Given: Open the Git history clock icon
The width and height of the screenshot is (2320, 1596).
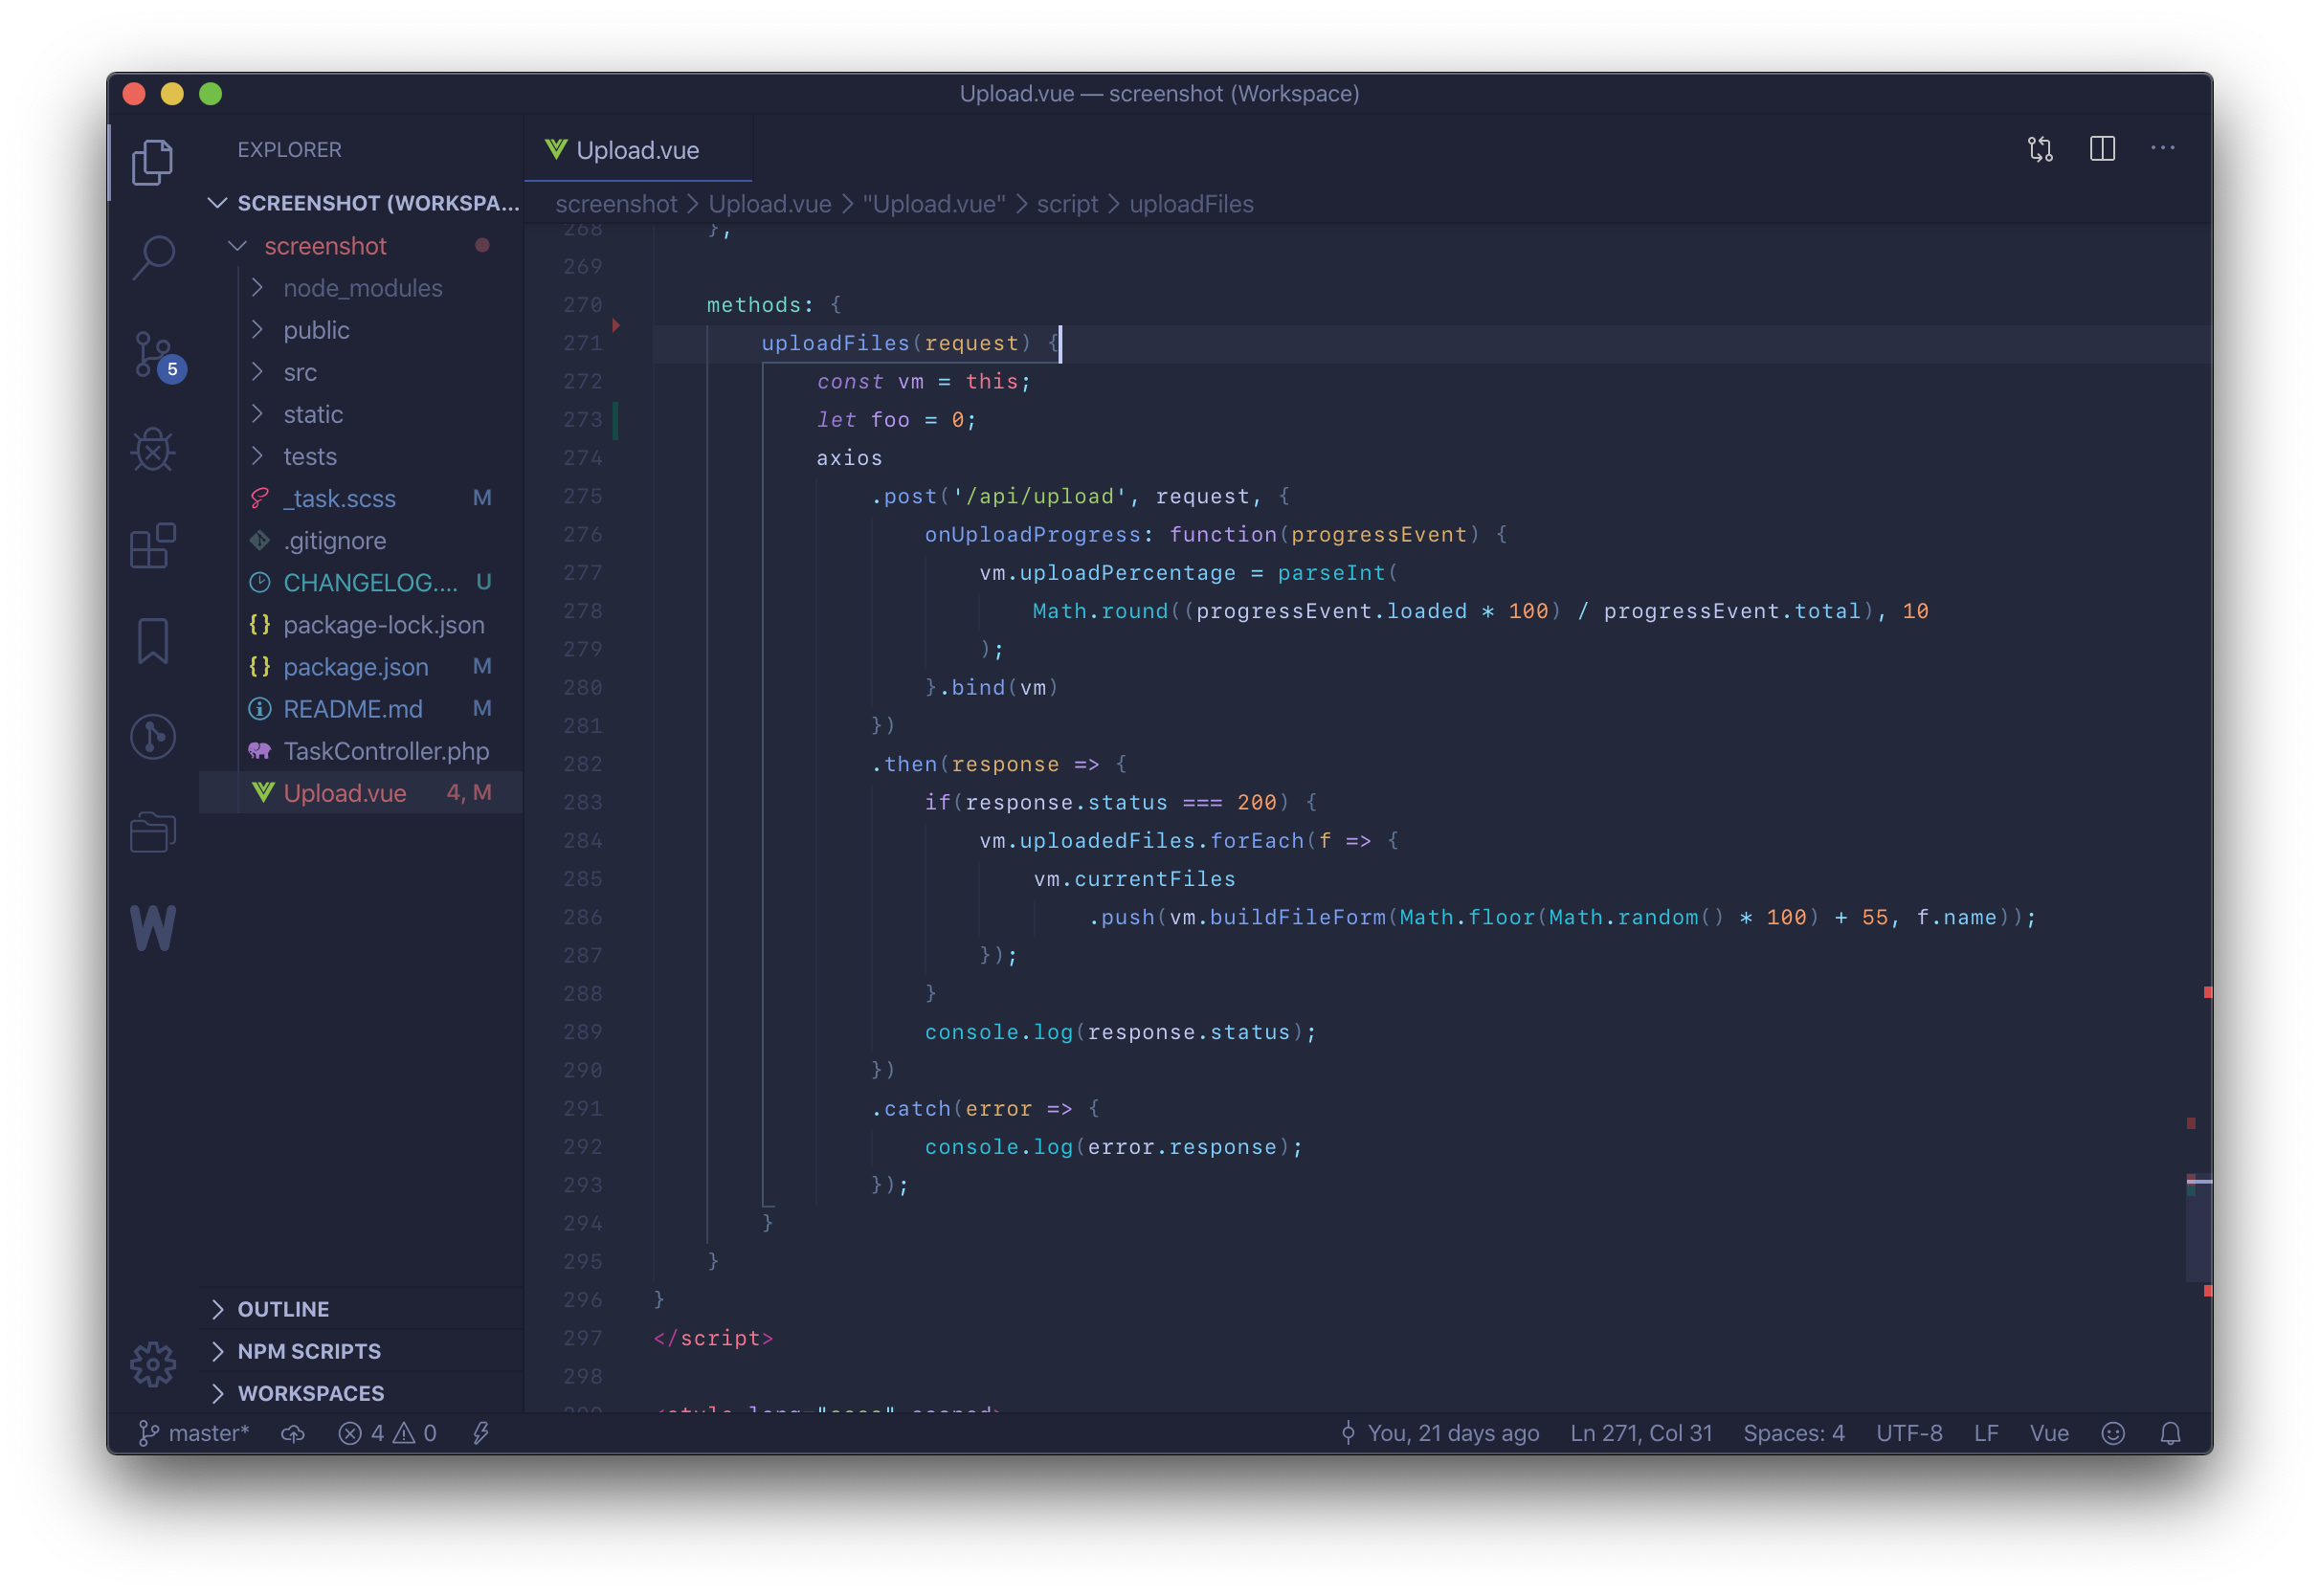Looking at the screenshot, I should click(x=153, y=737).
